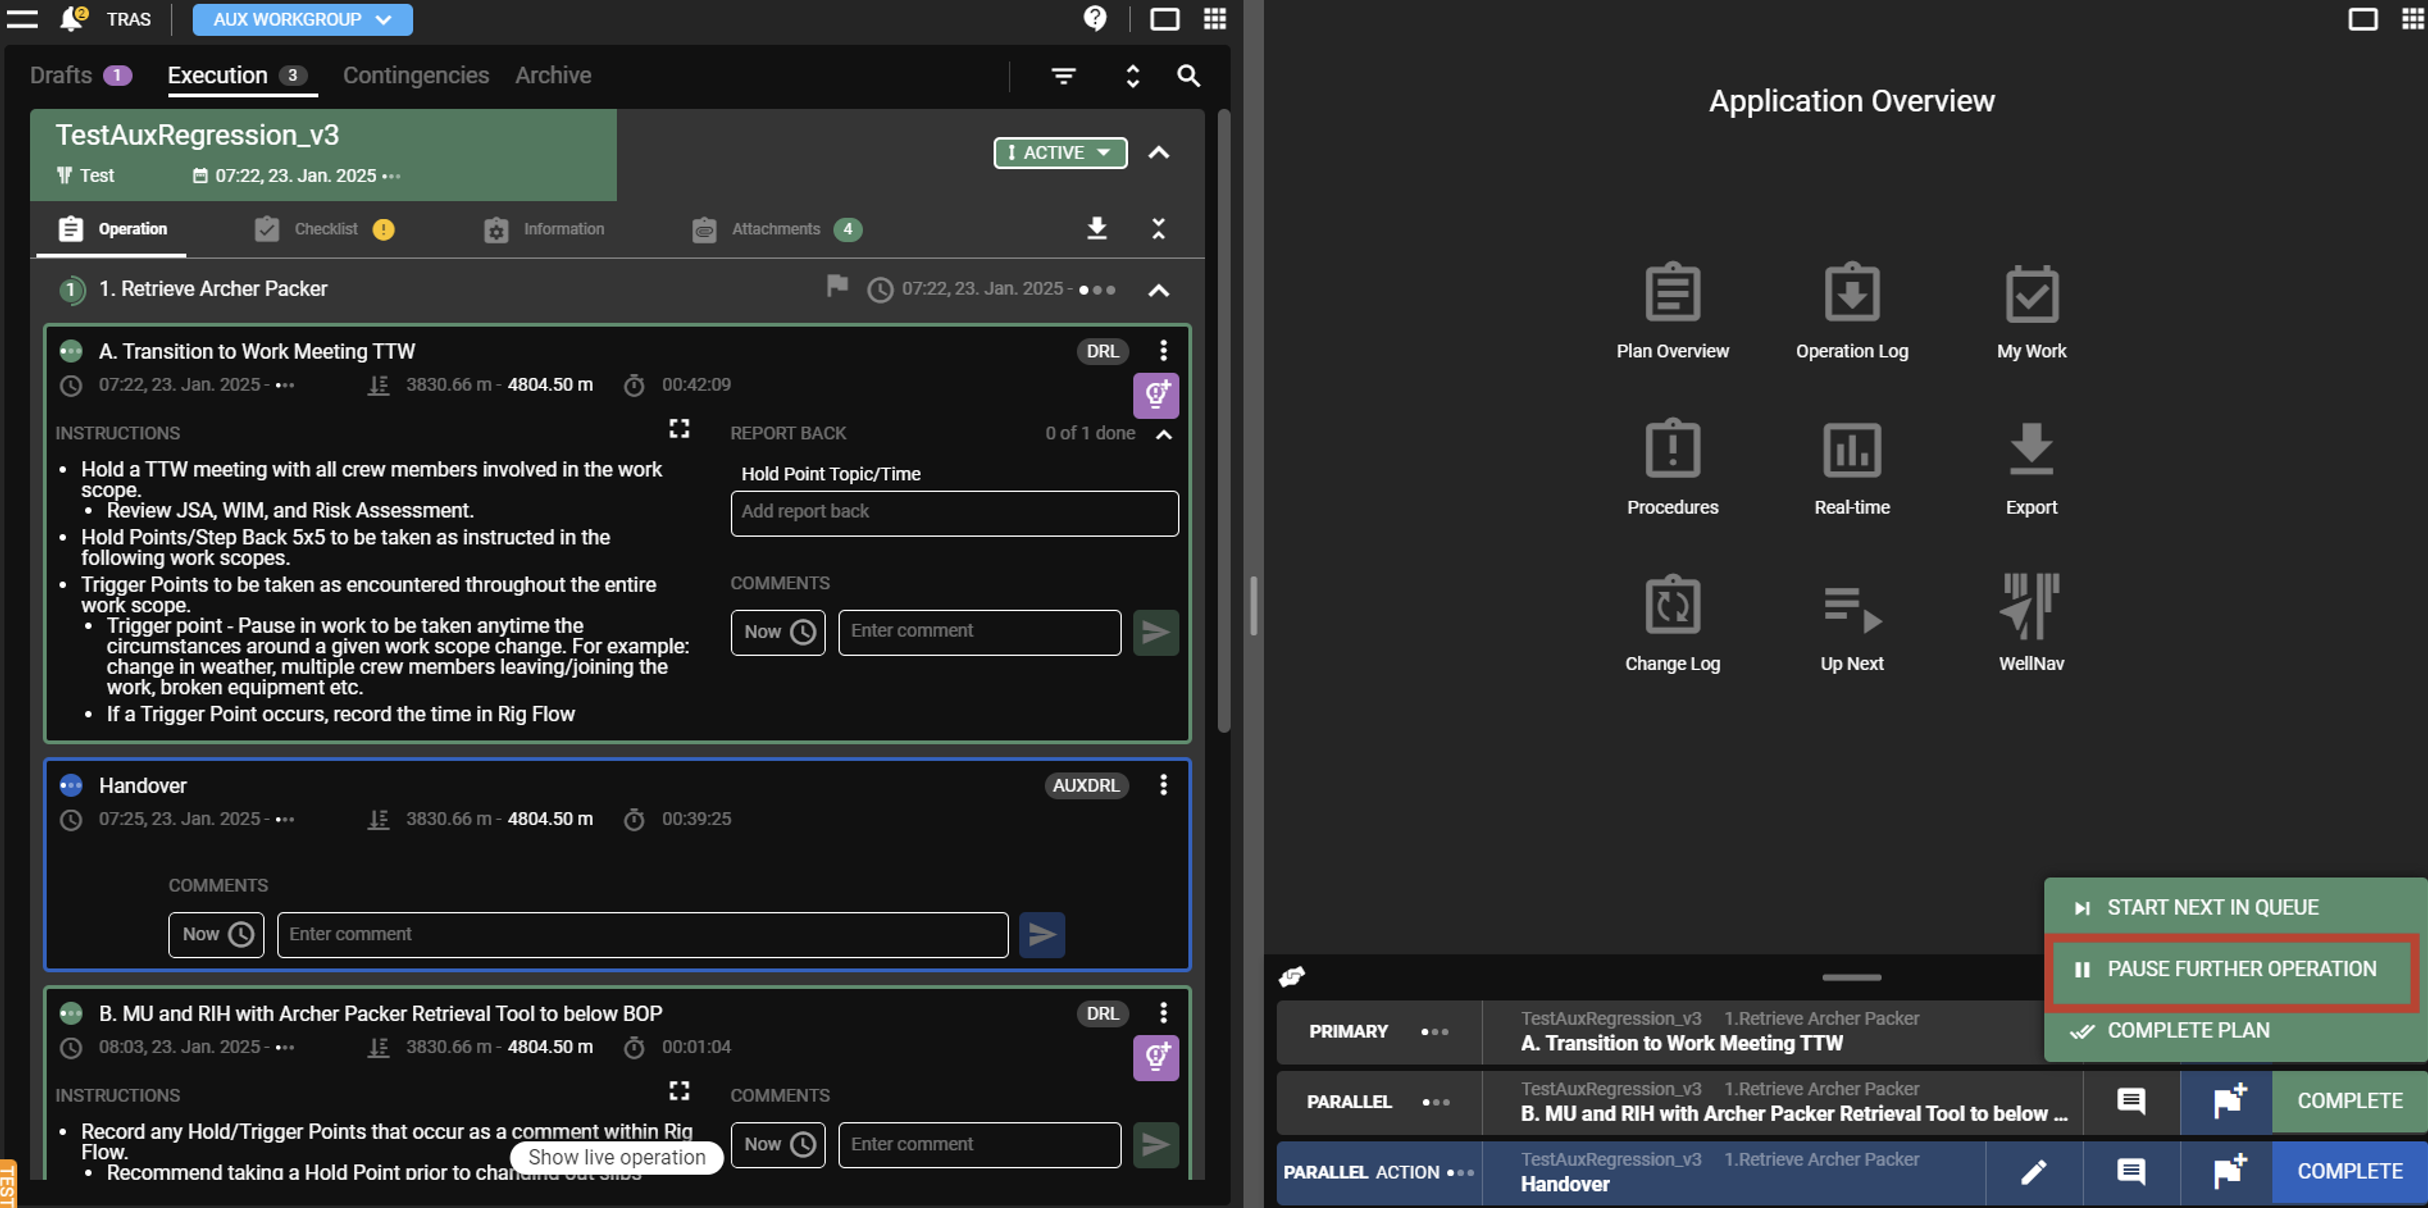2428x1210 pixels.
Task: Send the Handover comment with the arrow icon
Action: (1041, 934)
